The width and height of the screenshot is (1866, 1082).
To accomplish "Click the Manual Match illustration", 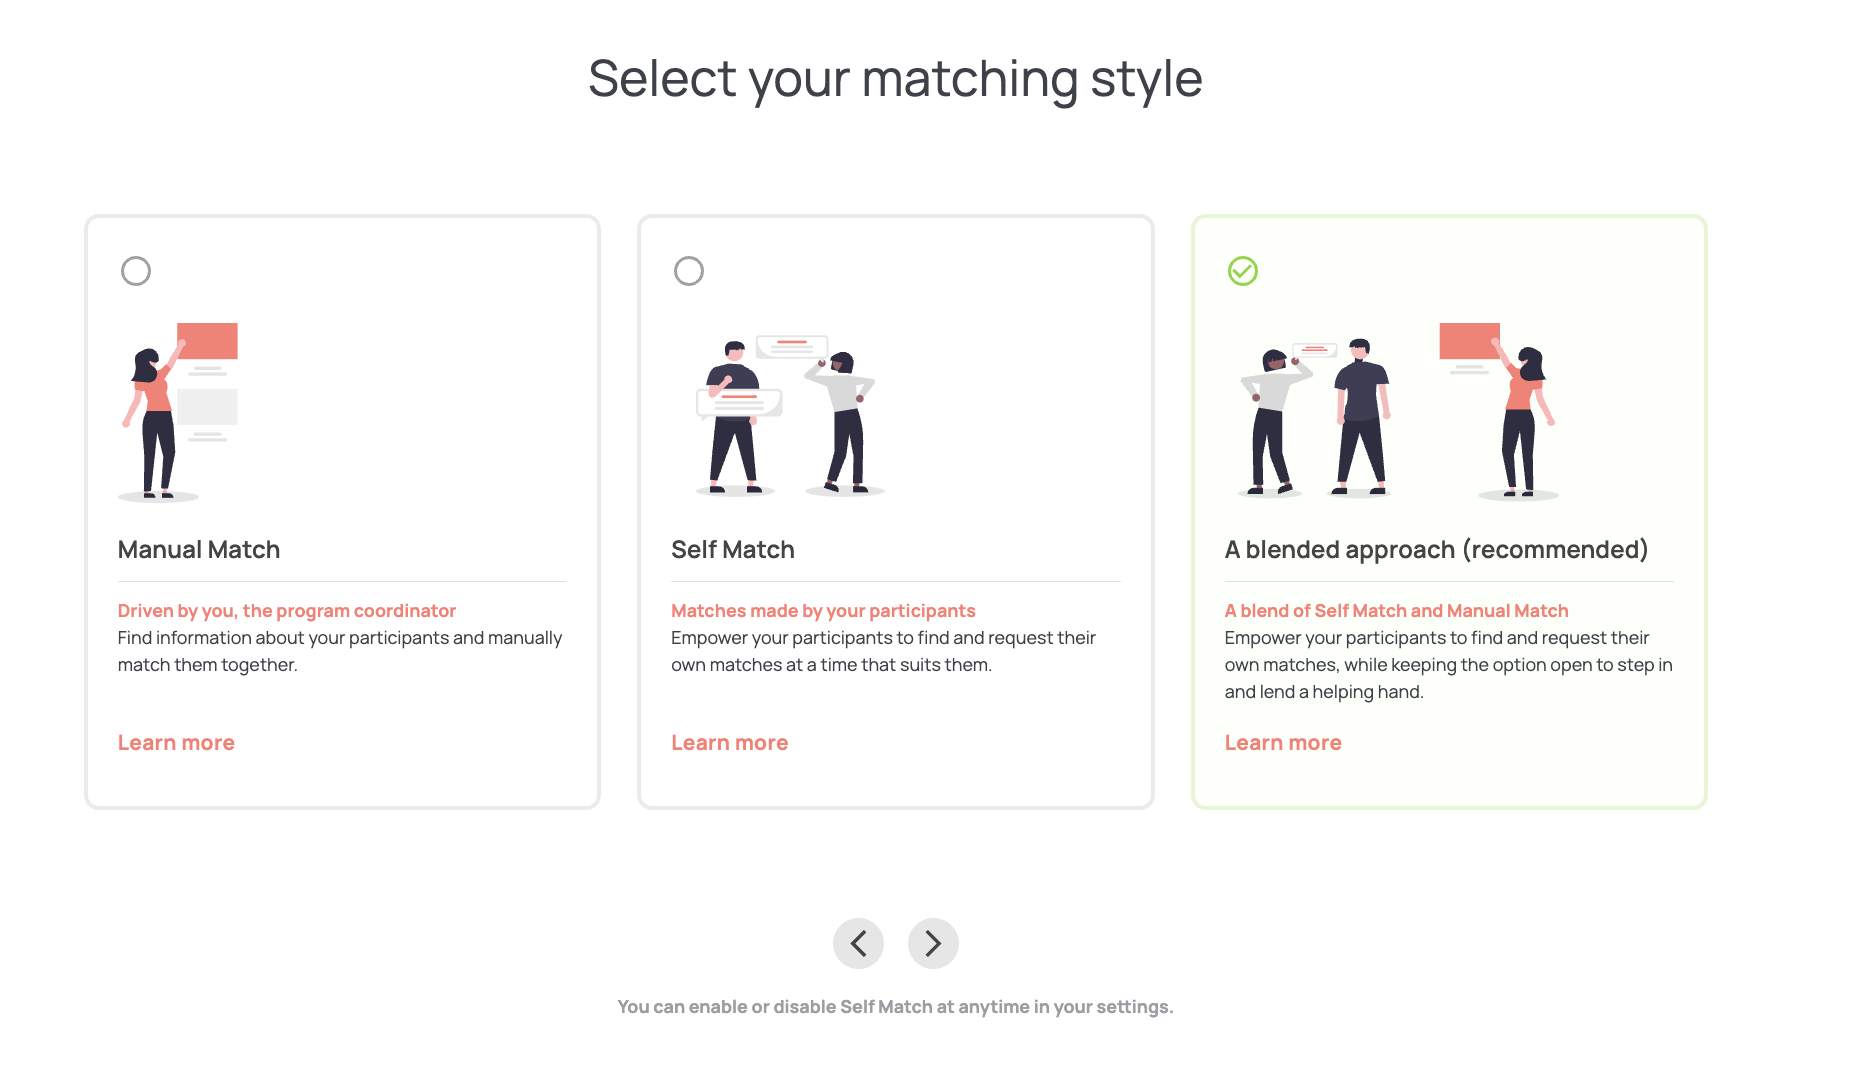I will point(179,410).
